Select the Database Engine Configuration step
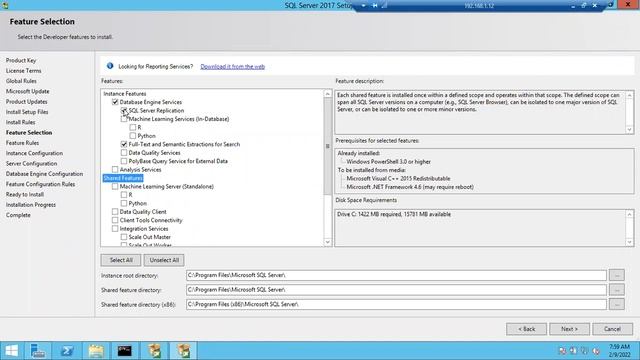 44,174
